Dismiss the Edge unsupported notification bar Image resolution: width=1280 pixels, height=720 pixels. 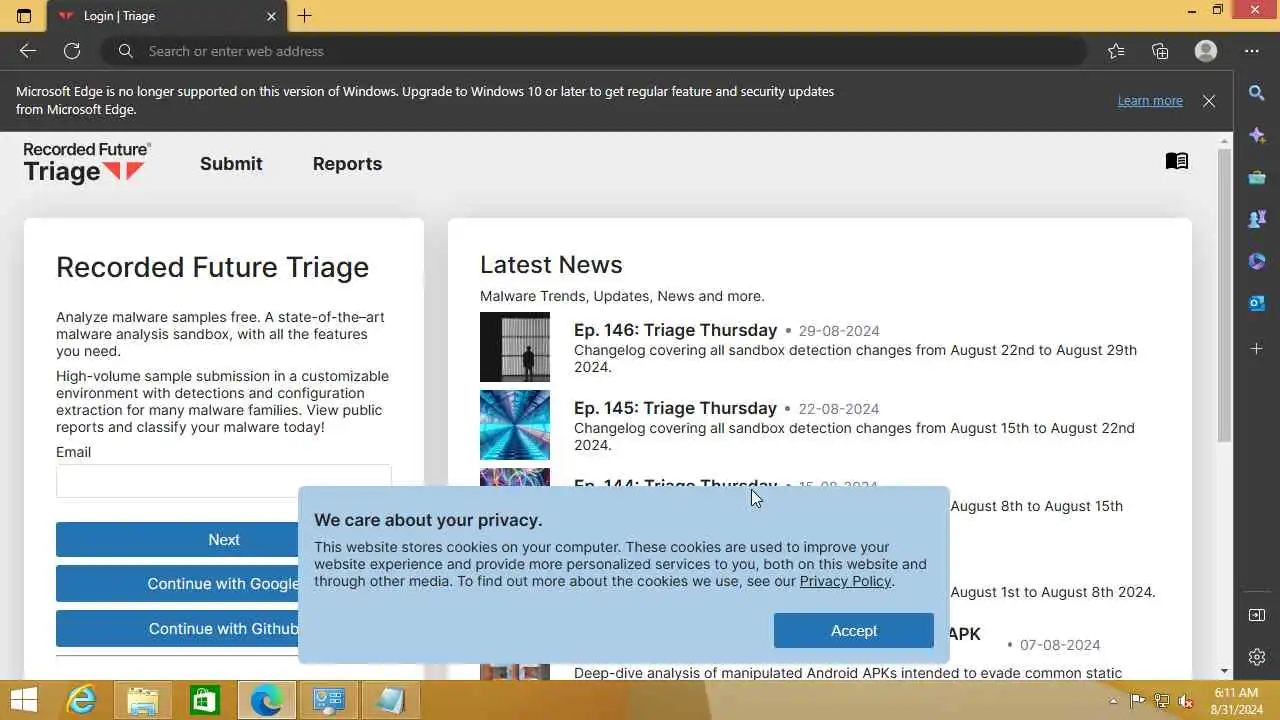click(x=1209, y=101)
